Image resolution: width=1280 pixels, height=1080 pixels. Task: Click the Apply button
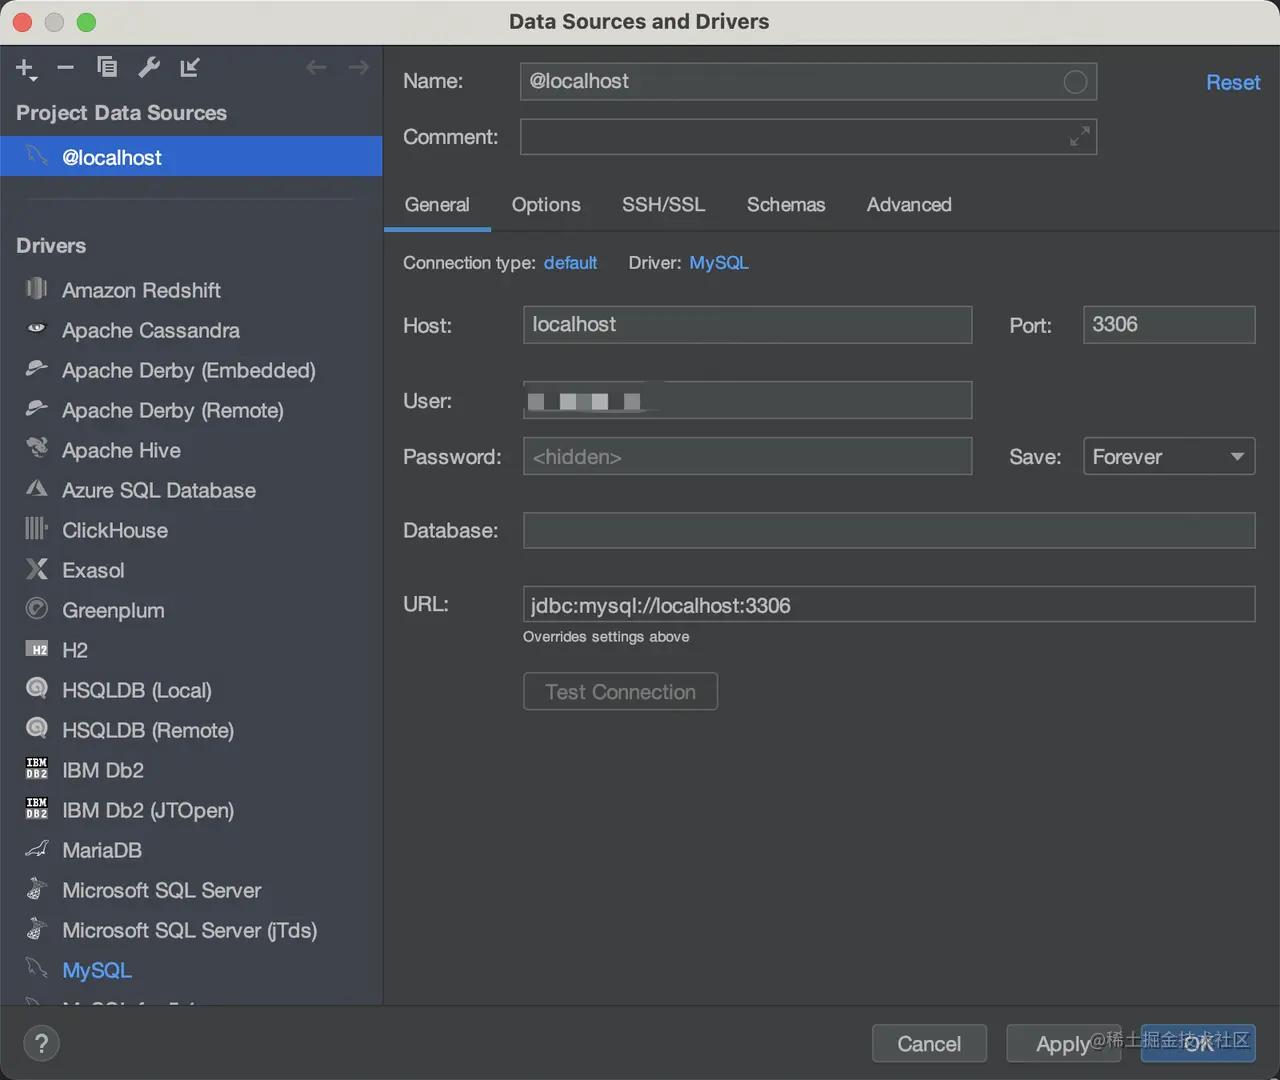(x=1063, y=1044)
